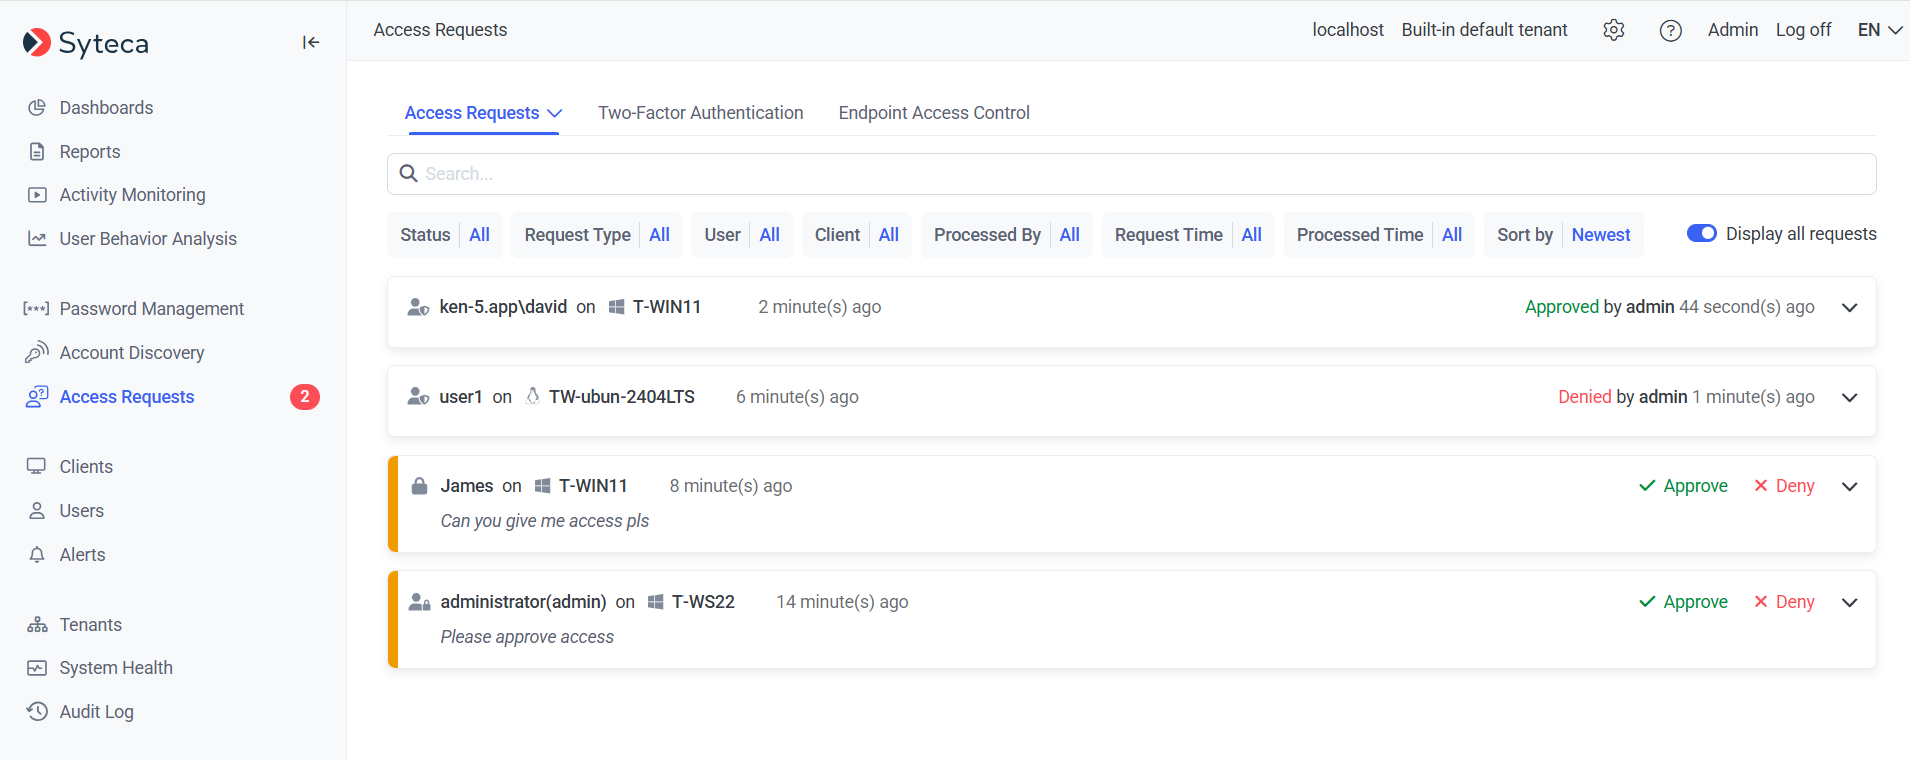This screenshot has width=1910, height=760.
Task: Click the Search input field
Action: pyautogui.click(x=1130, y=174)
